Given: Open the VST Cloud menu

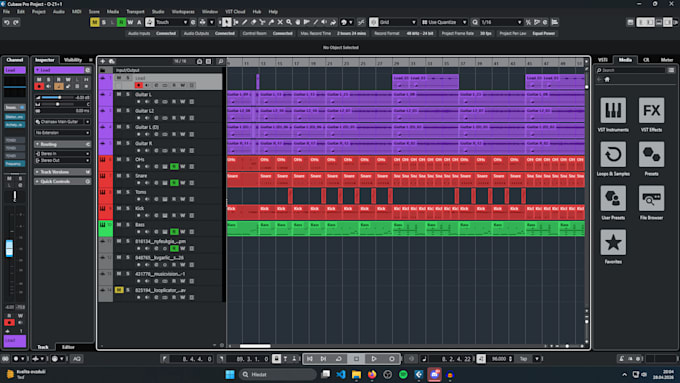Looking at the screenshot, I should (x=235, y=12).
